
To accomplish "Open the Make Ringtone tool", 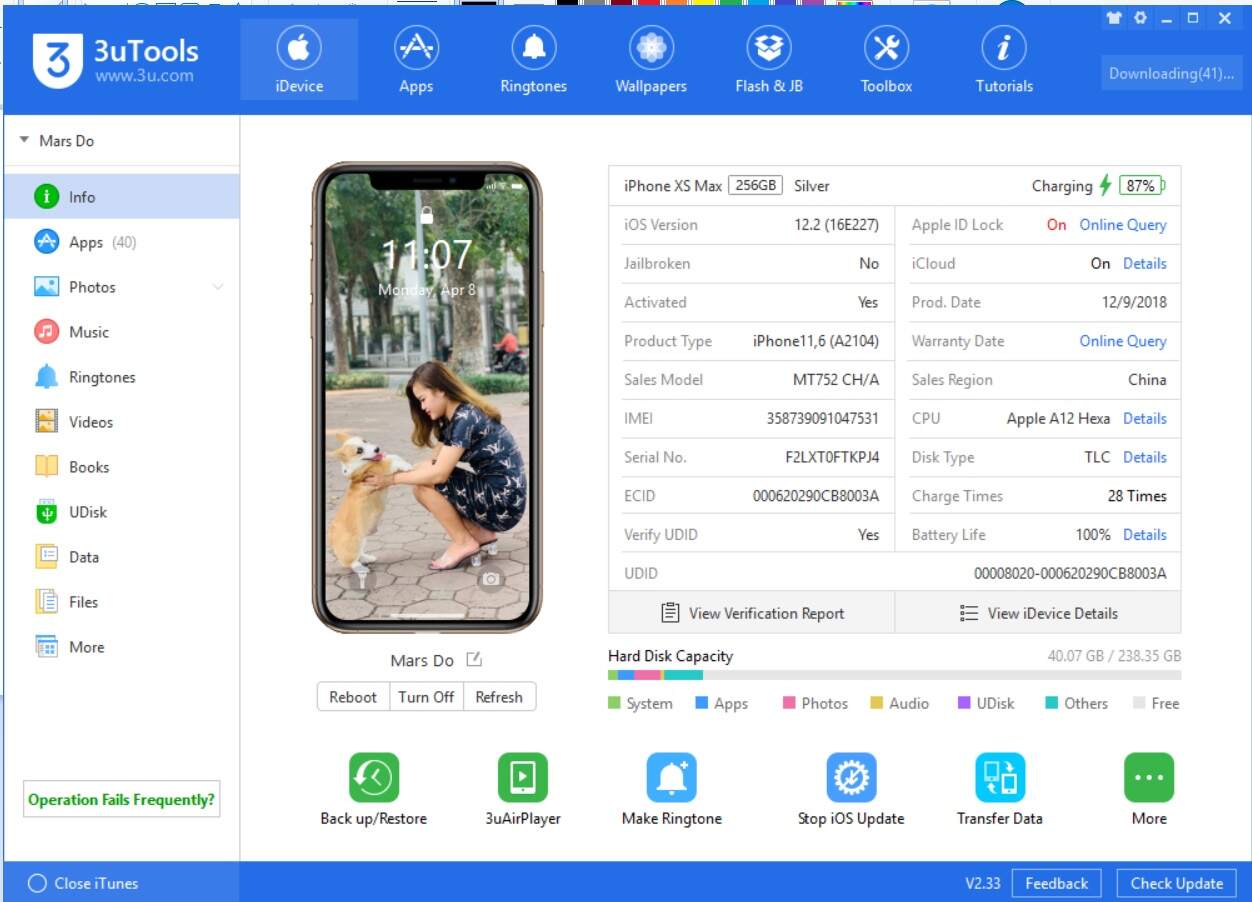I will click(x=672, y=778).
